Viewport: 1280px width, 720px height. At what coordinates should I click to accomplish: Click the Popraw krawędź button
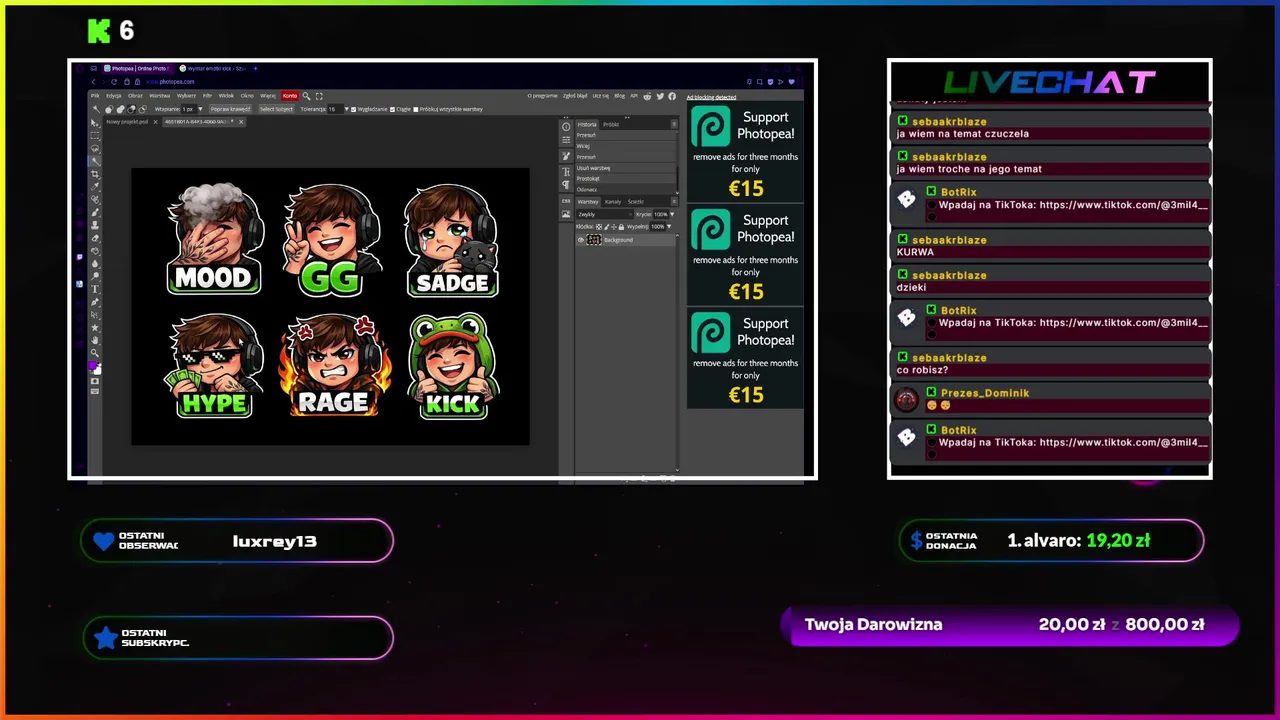[230, 109]
